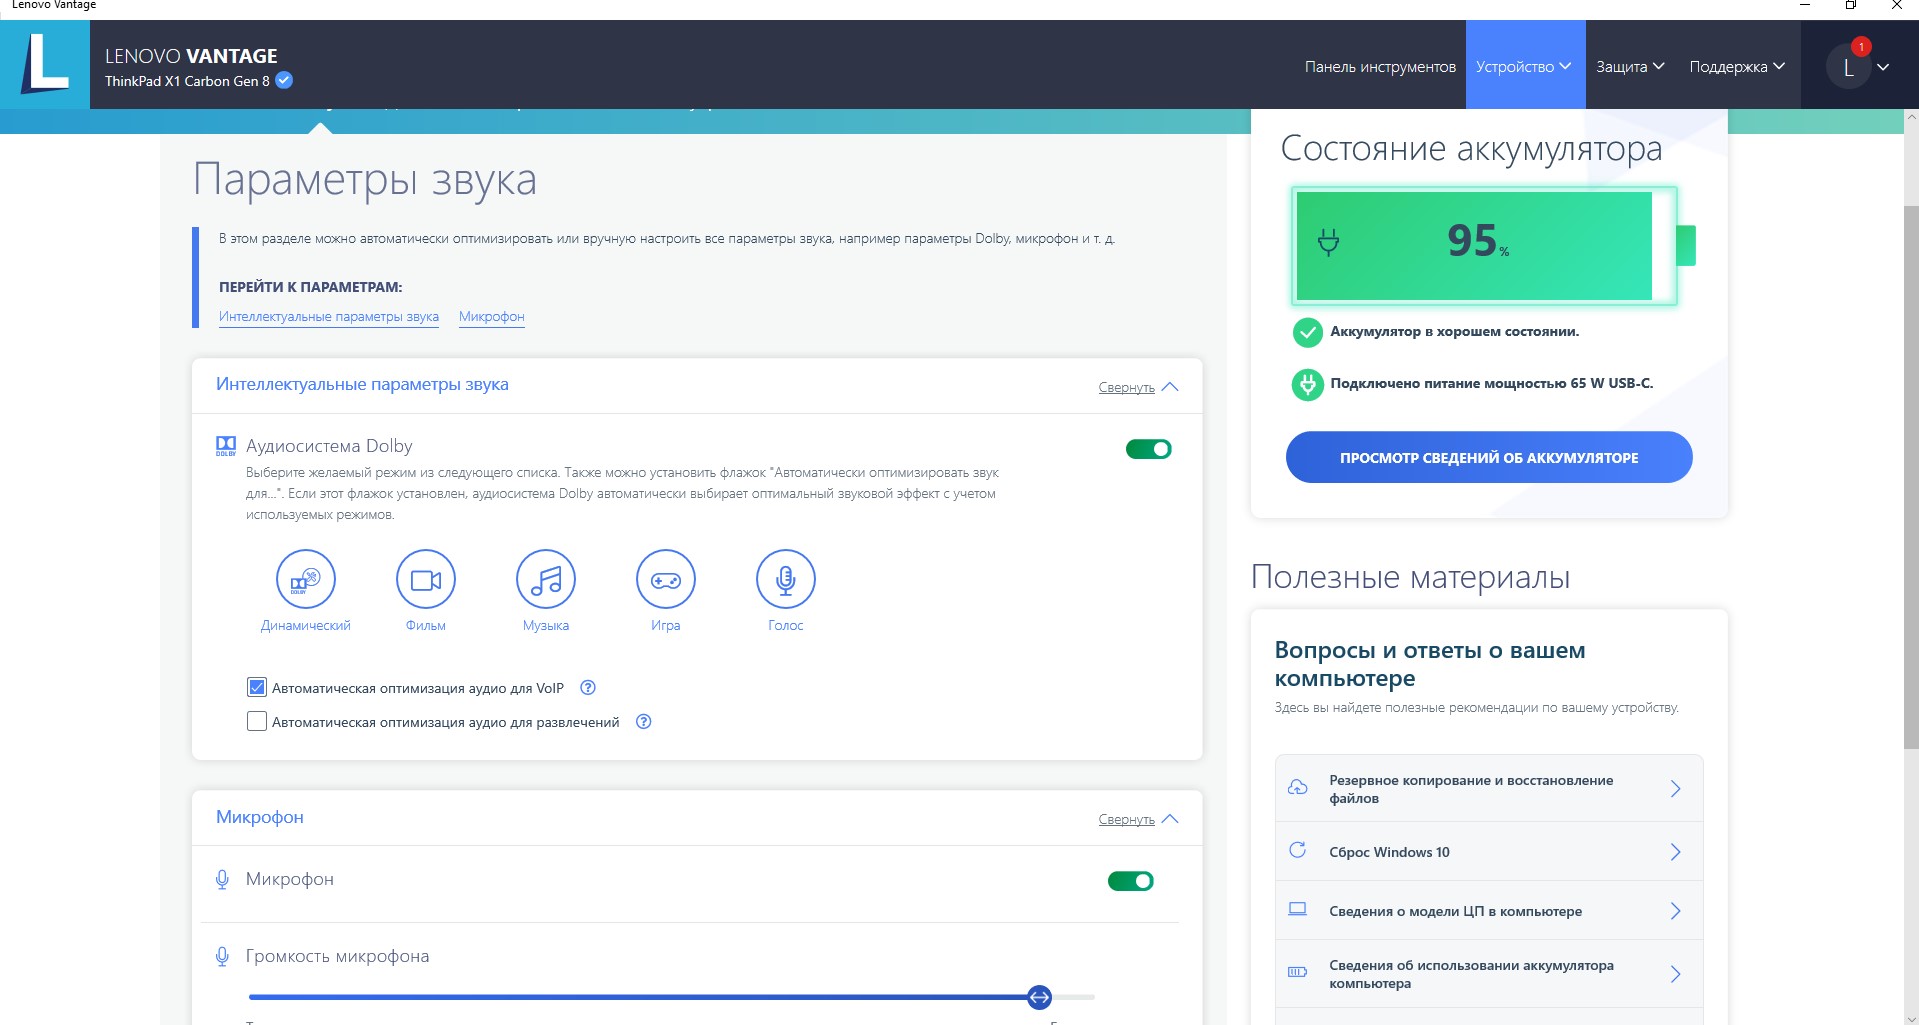Collapse the Микрофон section
The image size is (1919, 1025).
(1138, 819)
